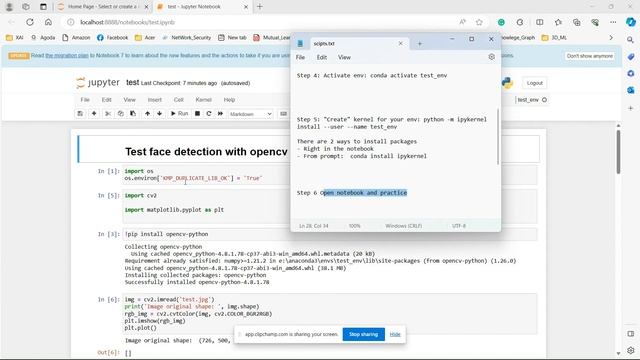The image size is (640, 360).
Task: Open Jupyter View menu
Action: click(x=129, y=100)
